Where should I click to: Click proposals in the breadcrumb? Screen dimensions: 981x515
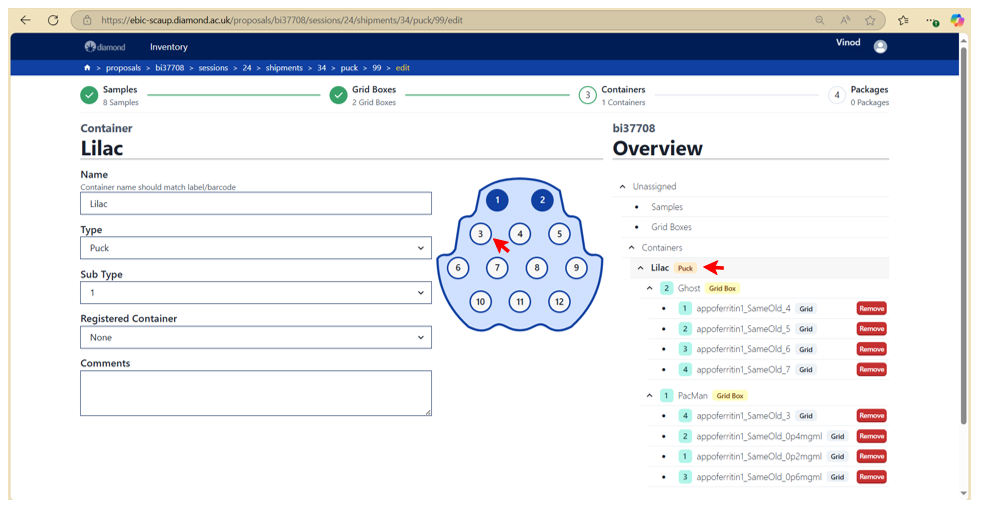pyautogui.click(x=123, y=68)
